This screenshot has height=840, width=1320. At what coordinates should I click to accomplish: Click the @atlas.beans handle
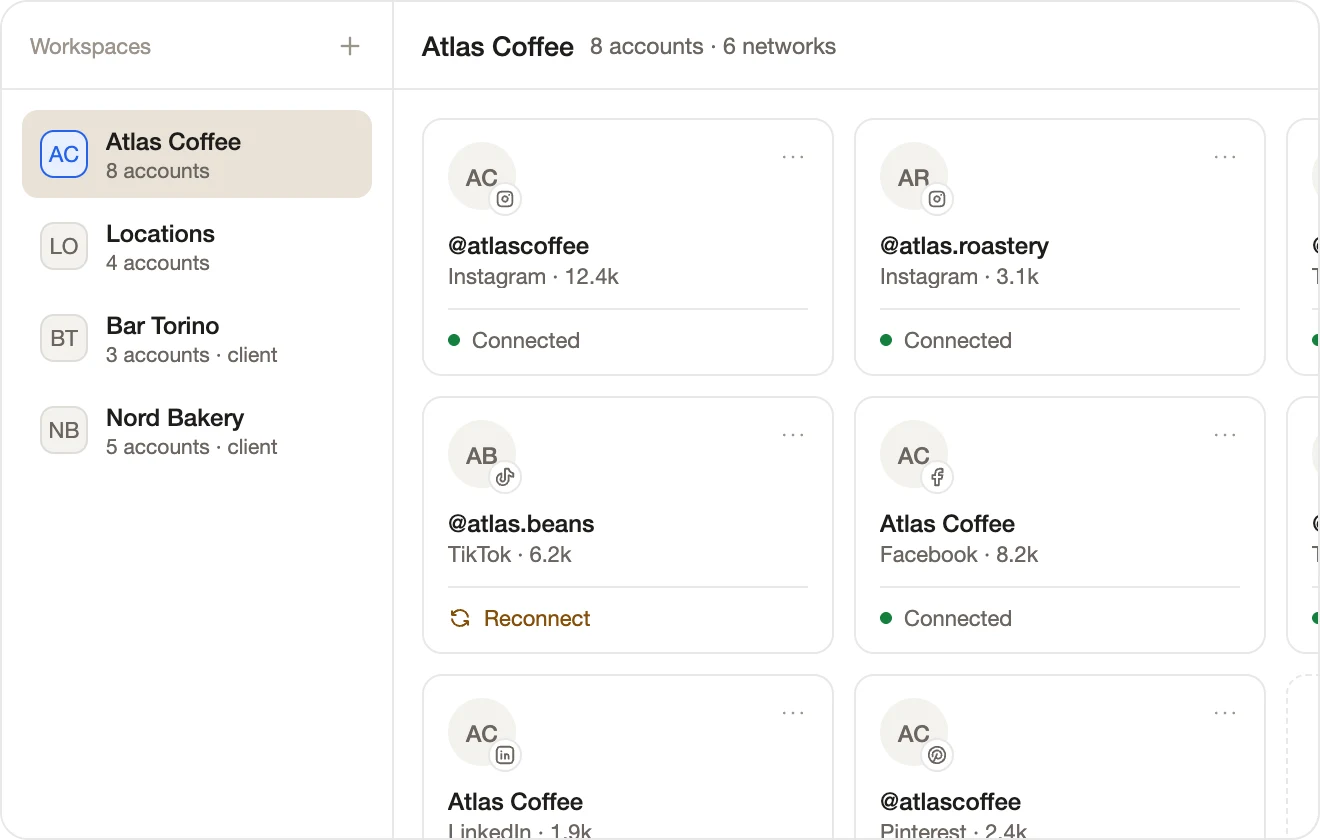pyautogui.click(x=521, y=524)
